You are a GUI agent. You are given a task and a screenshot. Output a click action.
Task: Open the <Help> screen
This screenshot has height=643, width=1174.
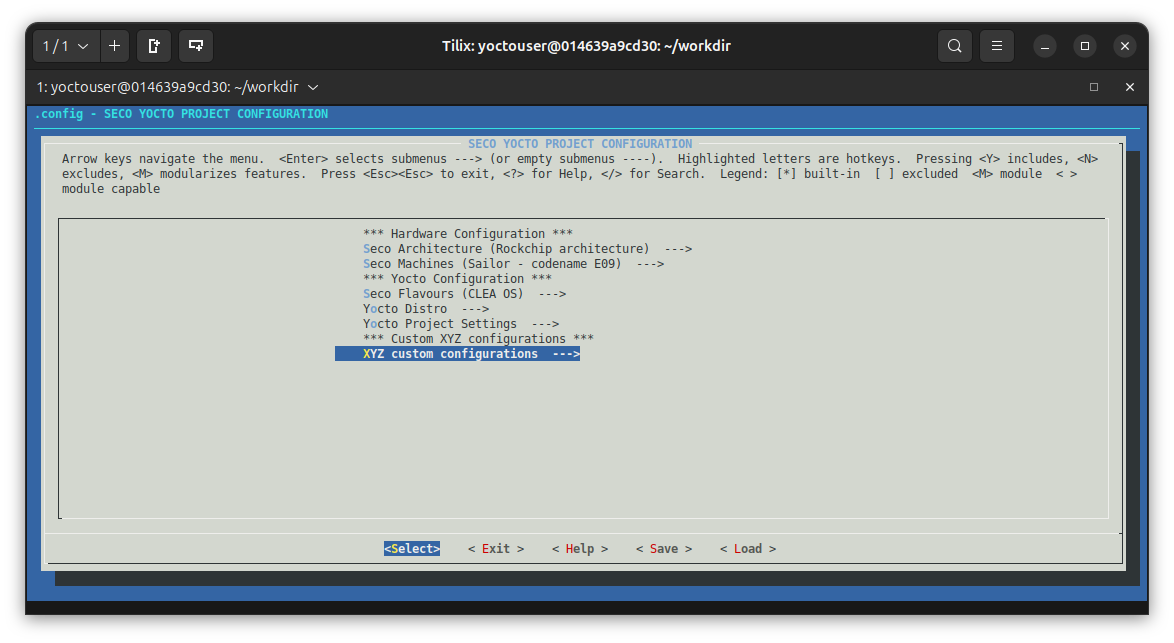(x=580, y=548)
